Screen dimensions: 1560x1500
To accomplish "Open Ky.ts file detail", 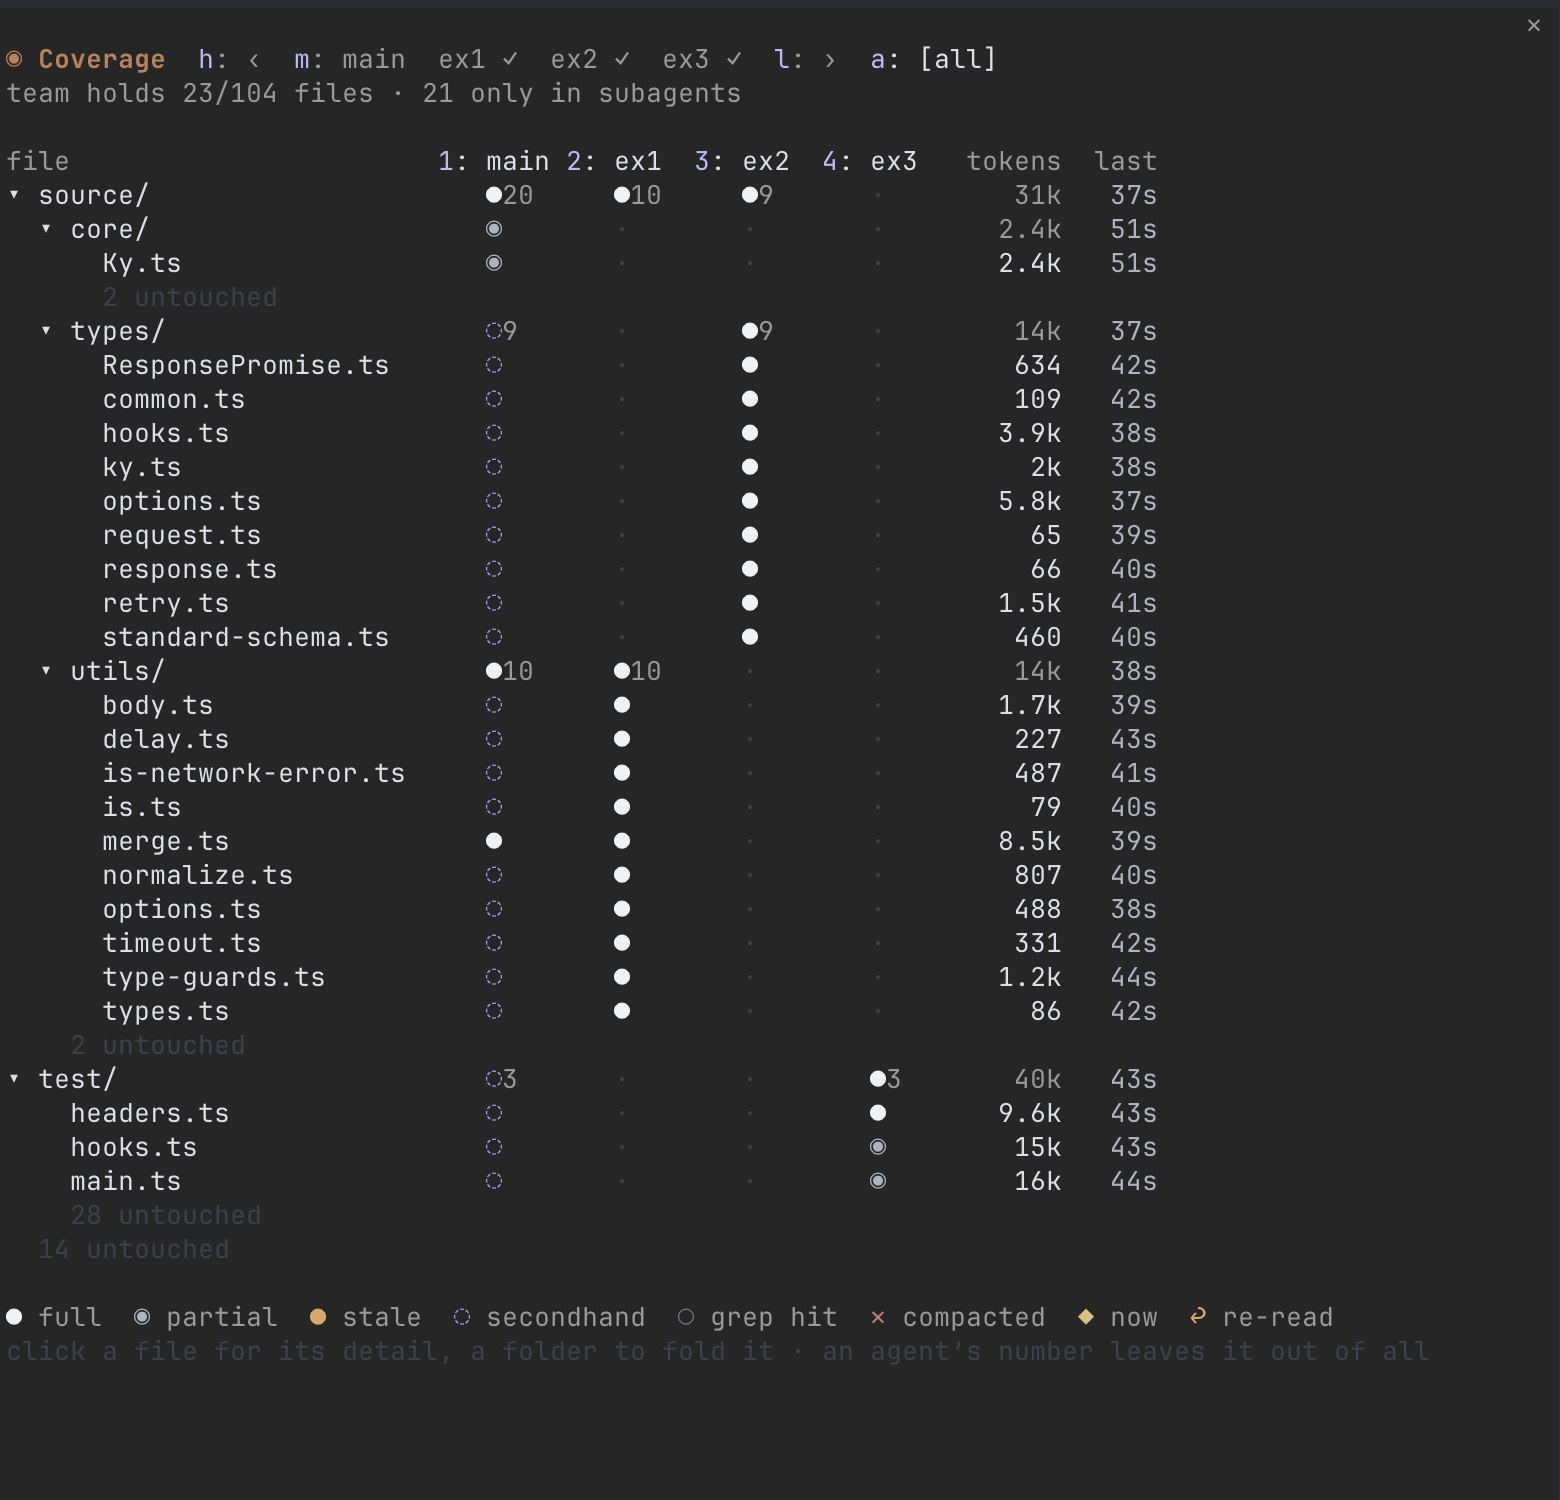I will pos(142,263).
